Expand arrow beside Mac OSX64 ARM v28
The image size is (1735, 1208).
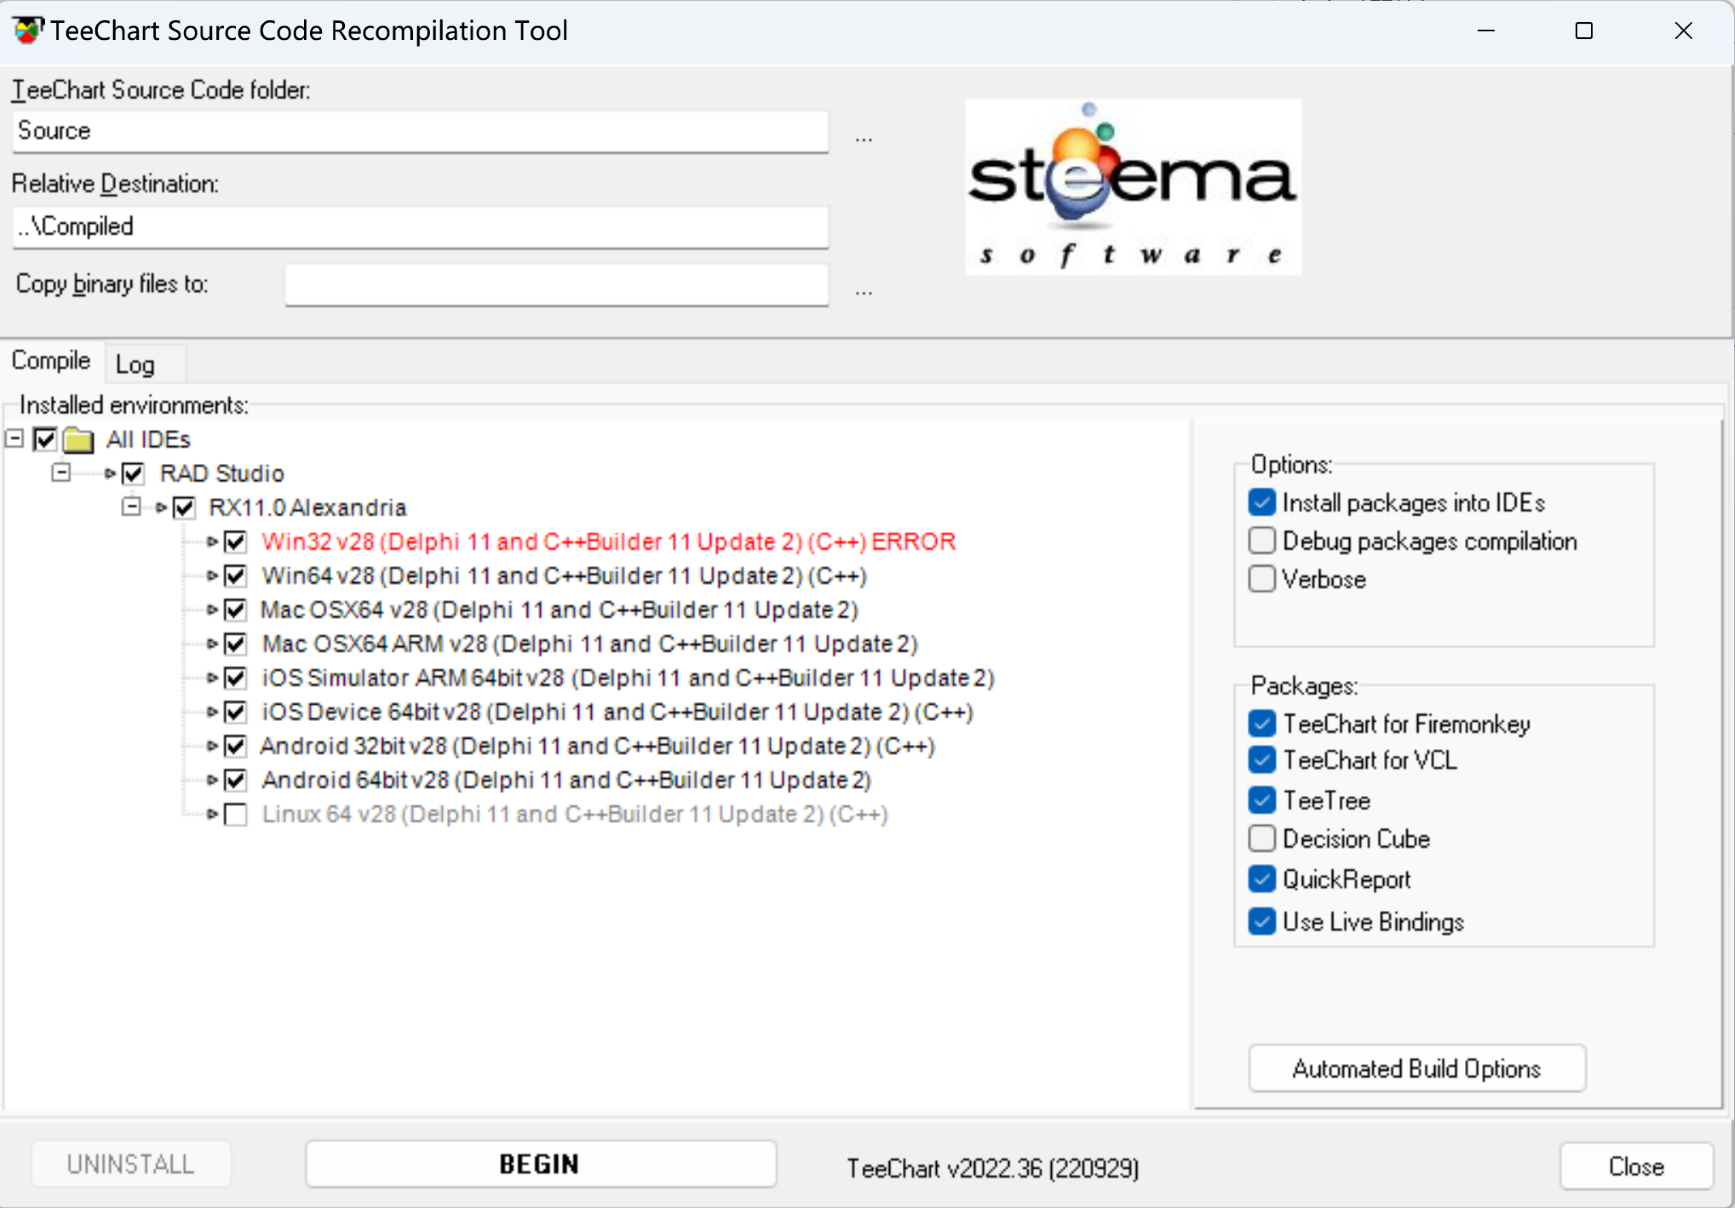212,643
